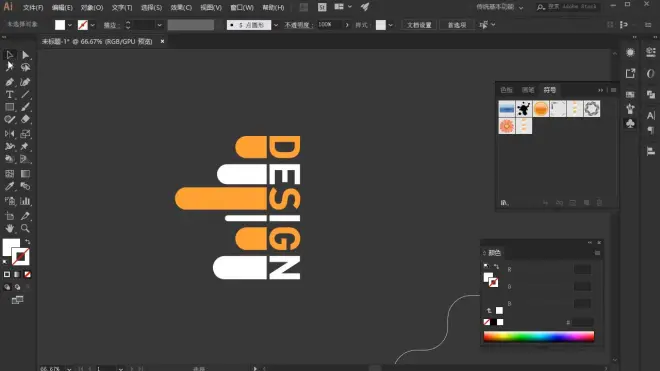Image resolution: width=660 pixels, height=371 pixels.
Task: Open the stroke color dropdown in control bar
Action: click(93, 25)
